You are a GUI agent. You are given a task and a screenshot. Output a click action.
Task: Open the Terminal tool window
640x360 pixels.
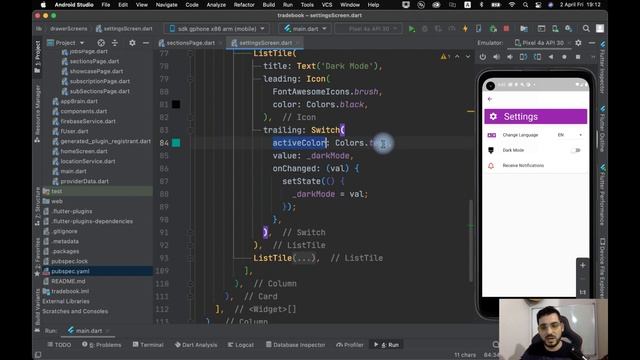pos(148,345)
